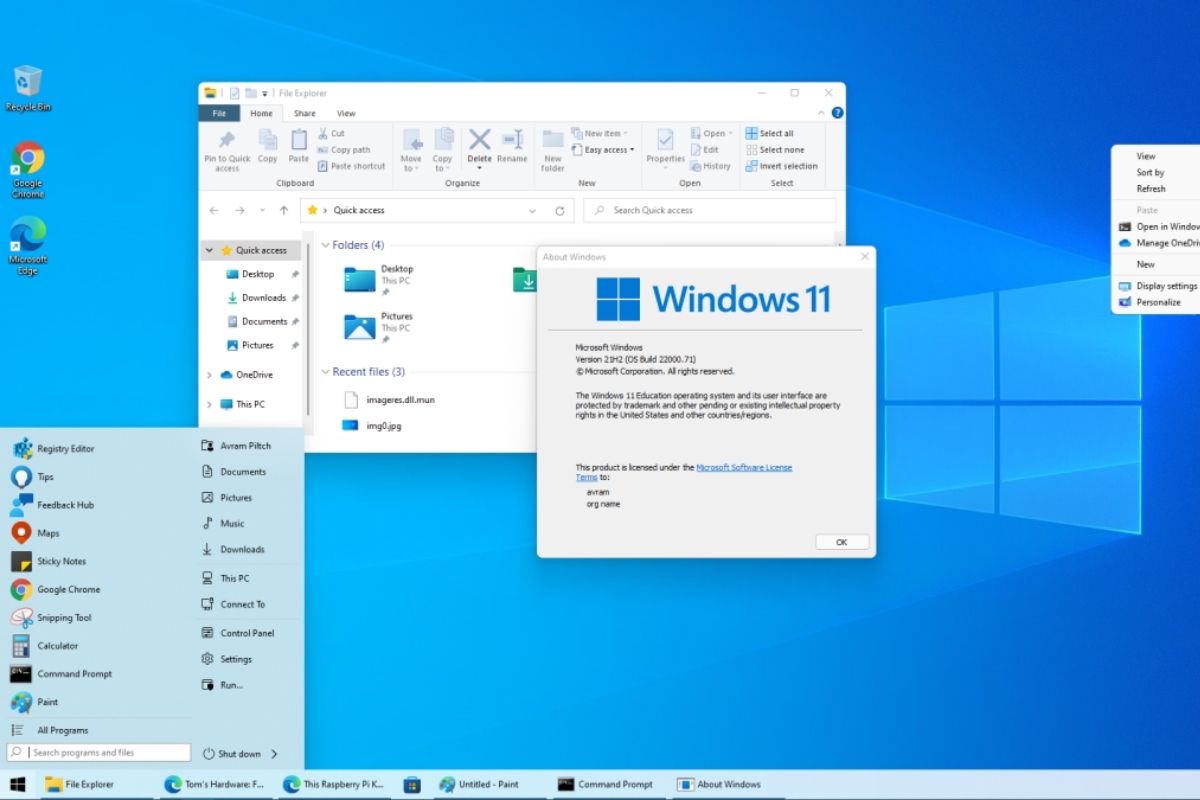Click Run... in Start menu
1200x800 pixels.
click(x=222, y=685)
